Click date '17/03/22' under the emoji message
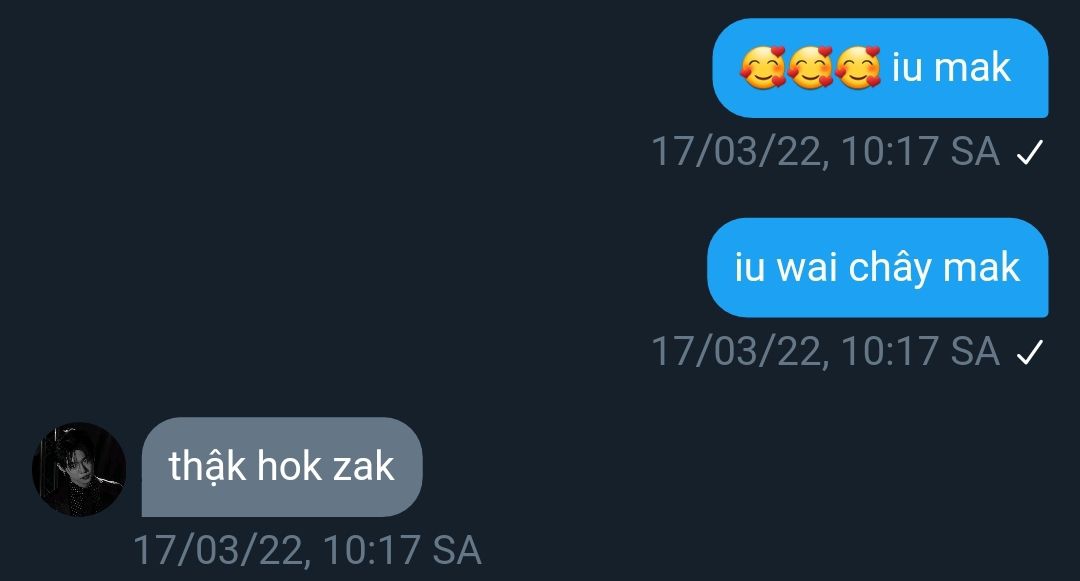The width and height of the screenshot is (1080, 581). tap(736, 151)
